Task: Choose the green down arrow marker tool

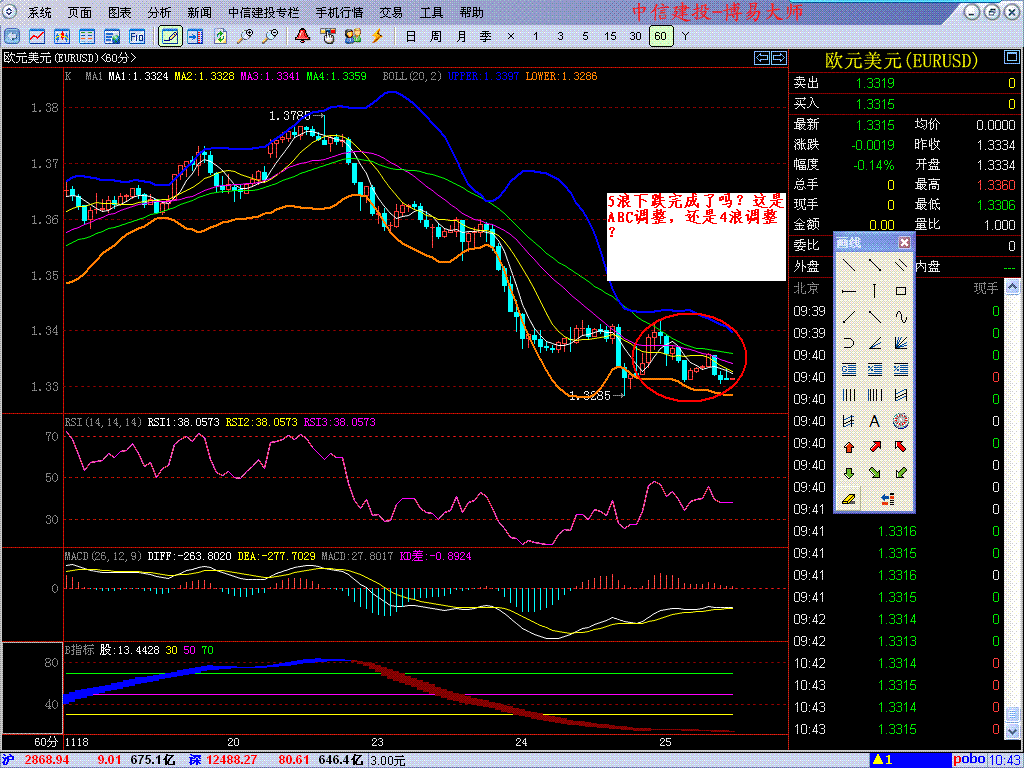Action: coord(849,473)
